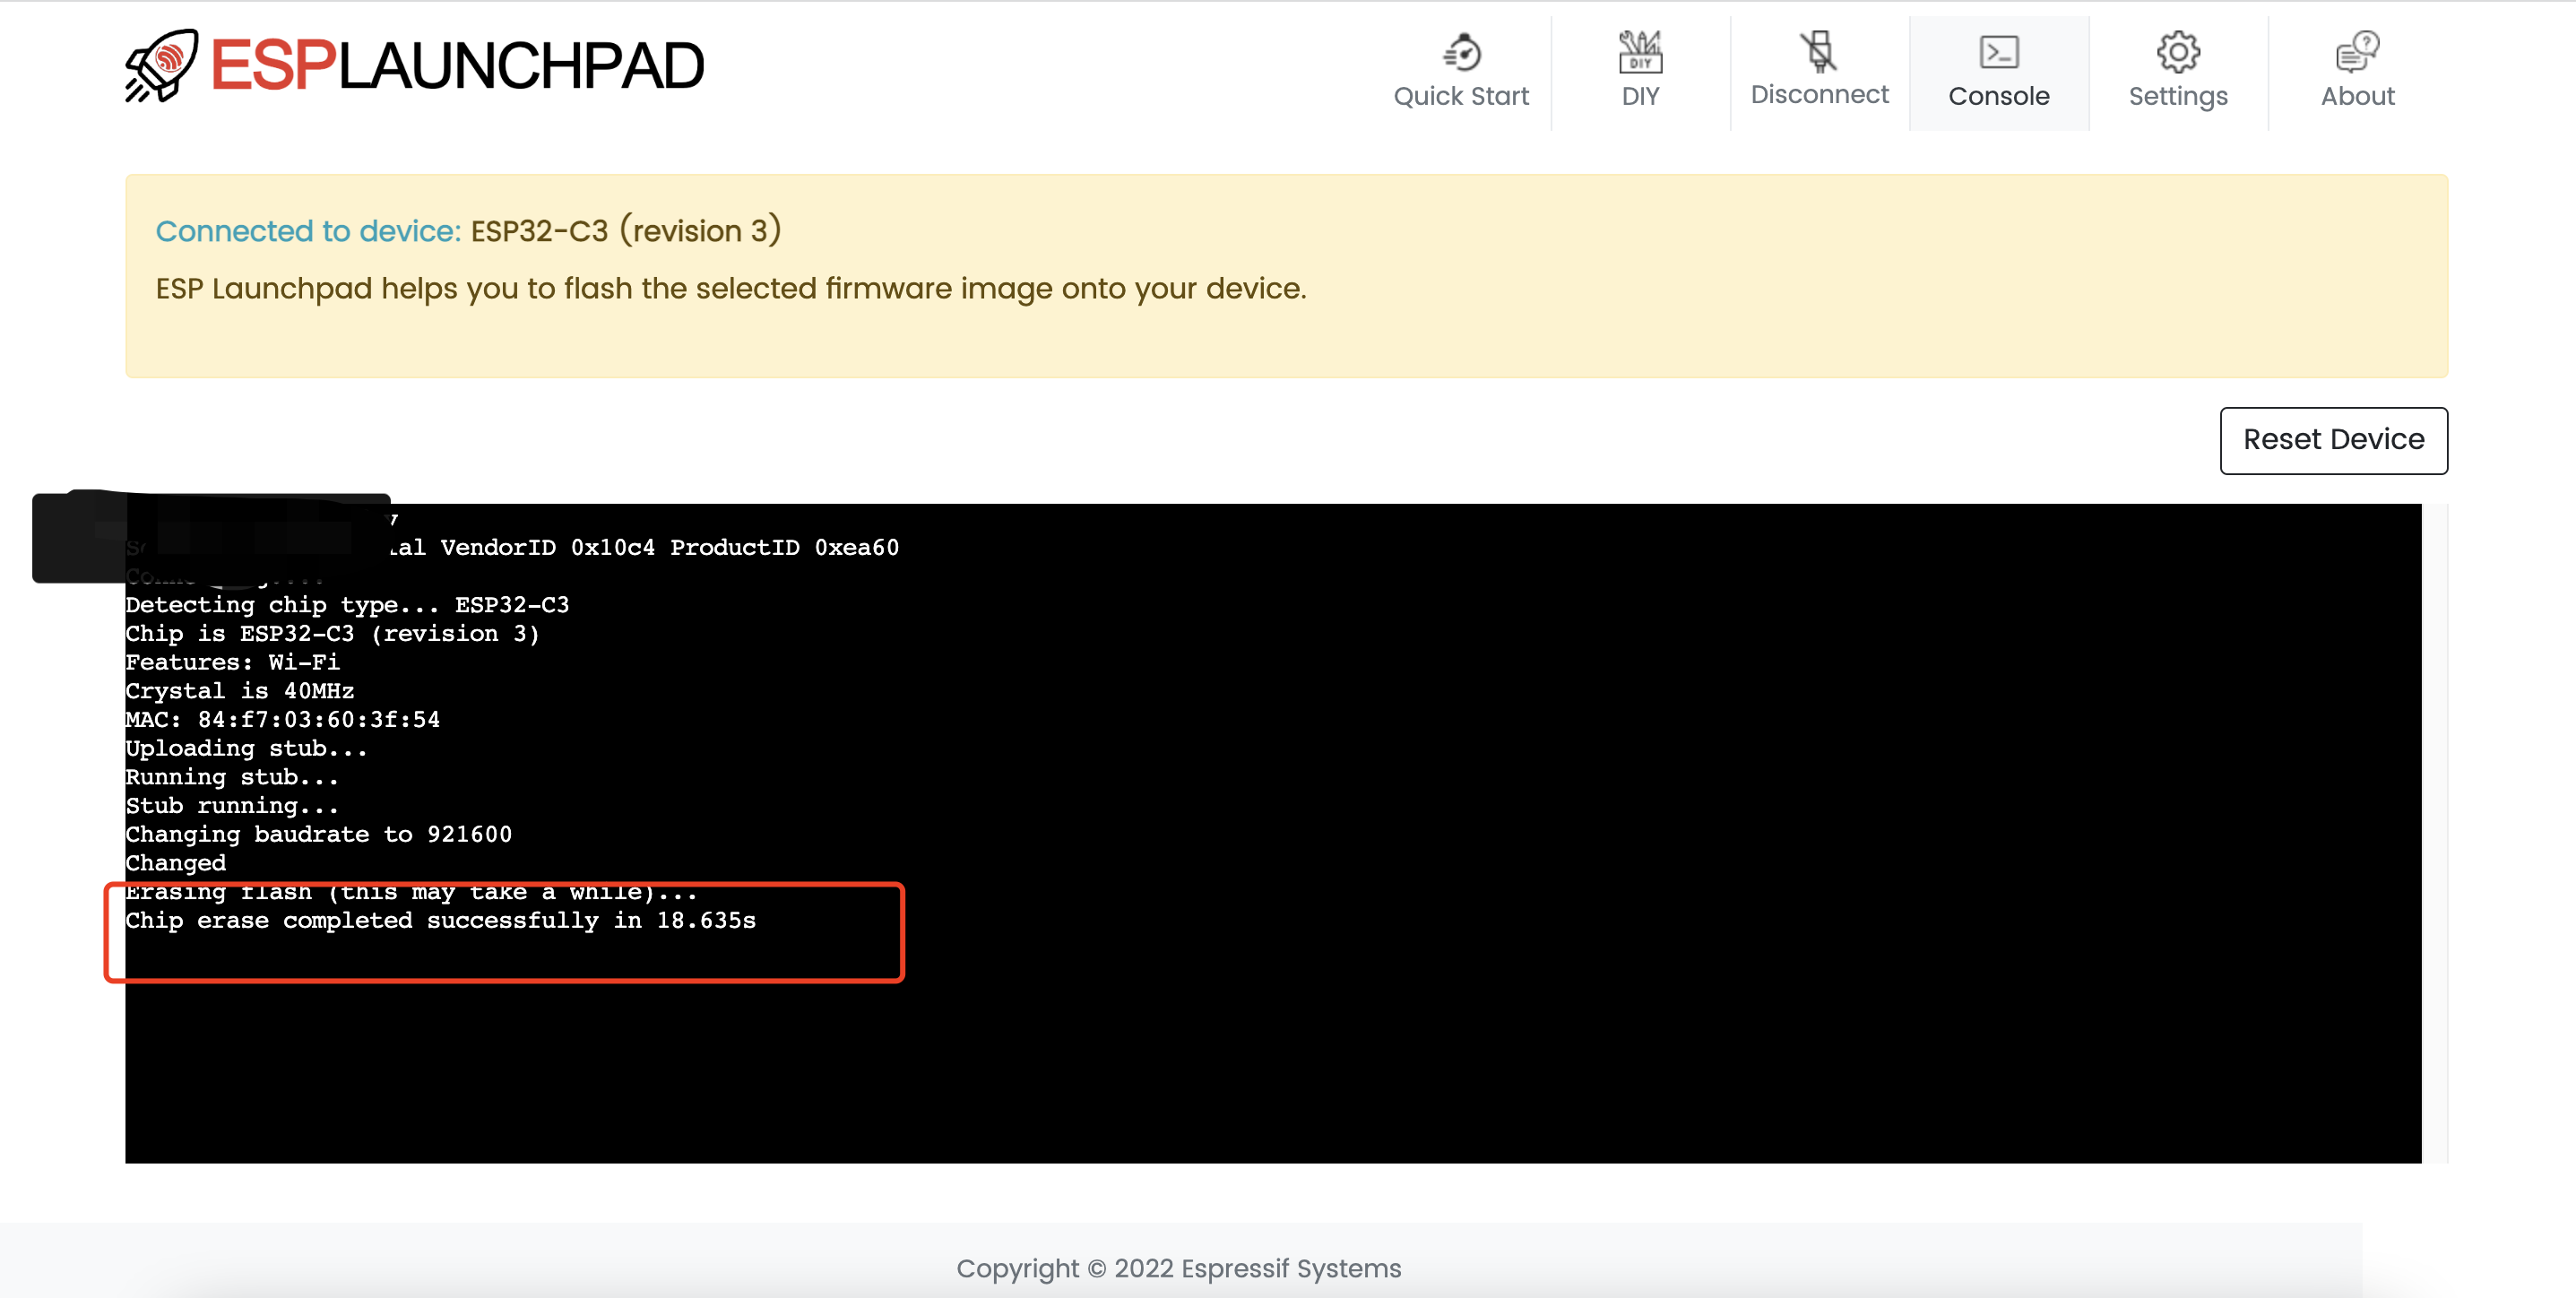Click the ESPLAUNCHPAD title text
This screenshot has width=2576, height=1298.
457,66
